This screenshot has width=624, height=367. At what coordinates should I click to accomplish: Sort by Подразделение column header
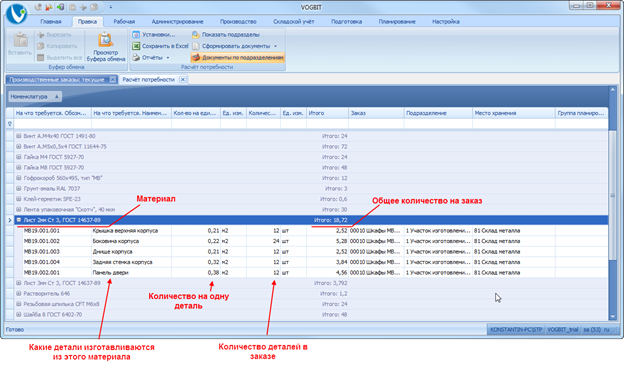point(438,113)
